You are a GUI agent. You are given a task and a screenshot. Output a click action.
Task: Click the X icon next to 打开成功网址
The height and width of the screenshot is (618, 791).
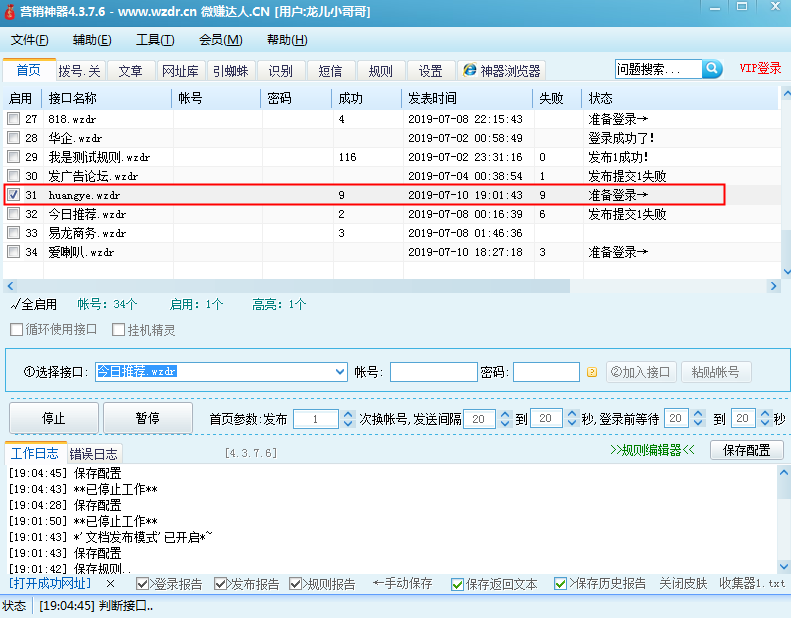110,584
